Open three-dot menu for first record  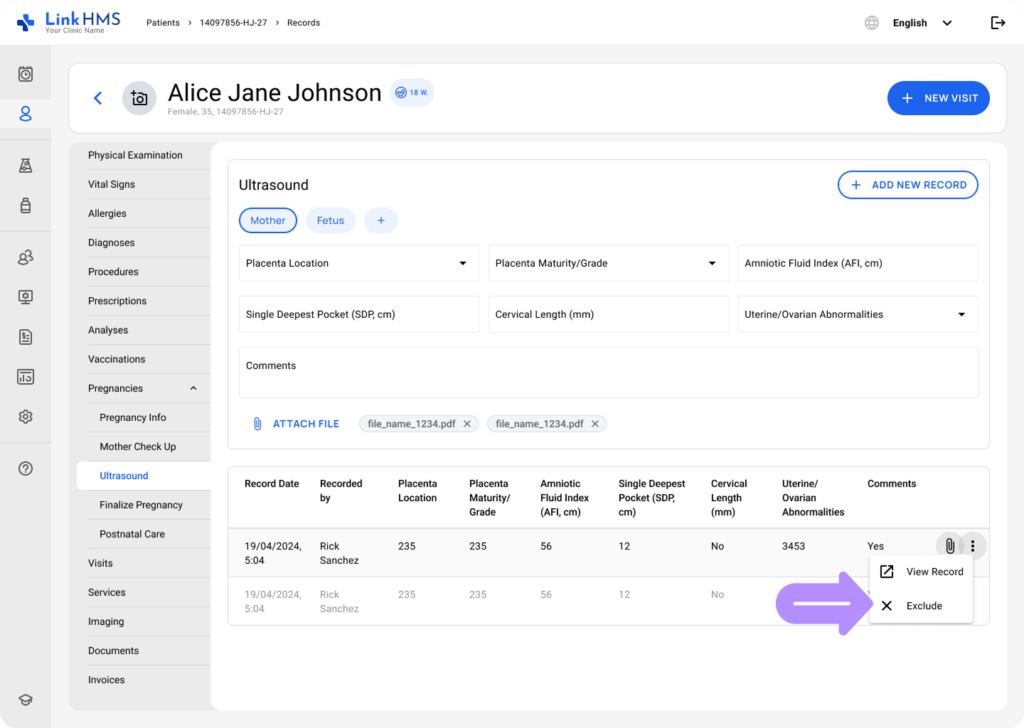point(972,546)
